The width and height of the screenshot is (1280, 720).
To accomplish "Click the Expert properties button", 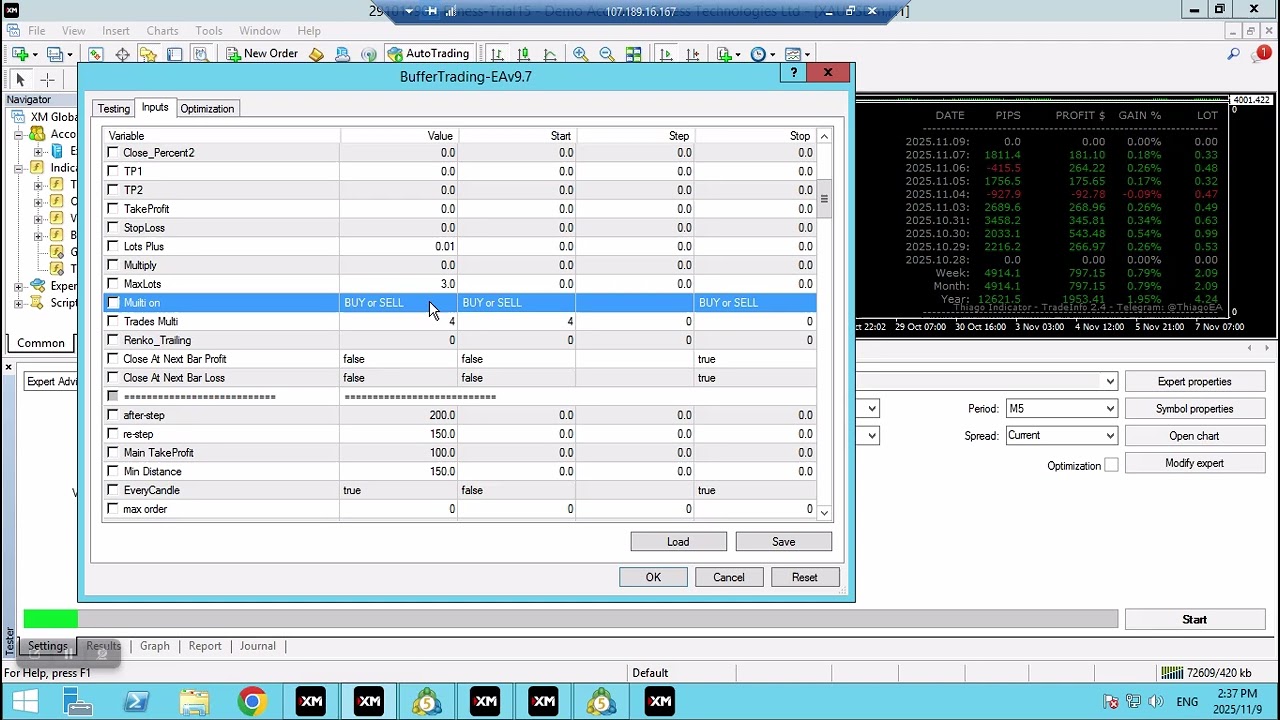I will [x=1194, y=382].
